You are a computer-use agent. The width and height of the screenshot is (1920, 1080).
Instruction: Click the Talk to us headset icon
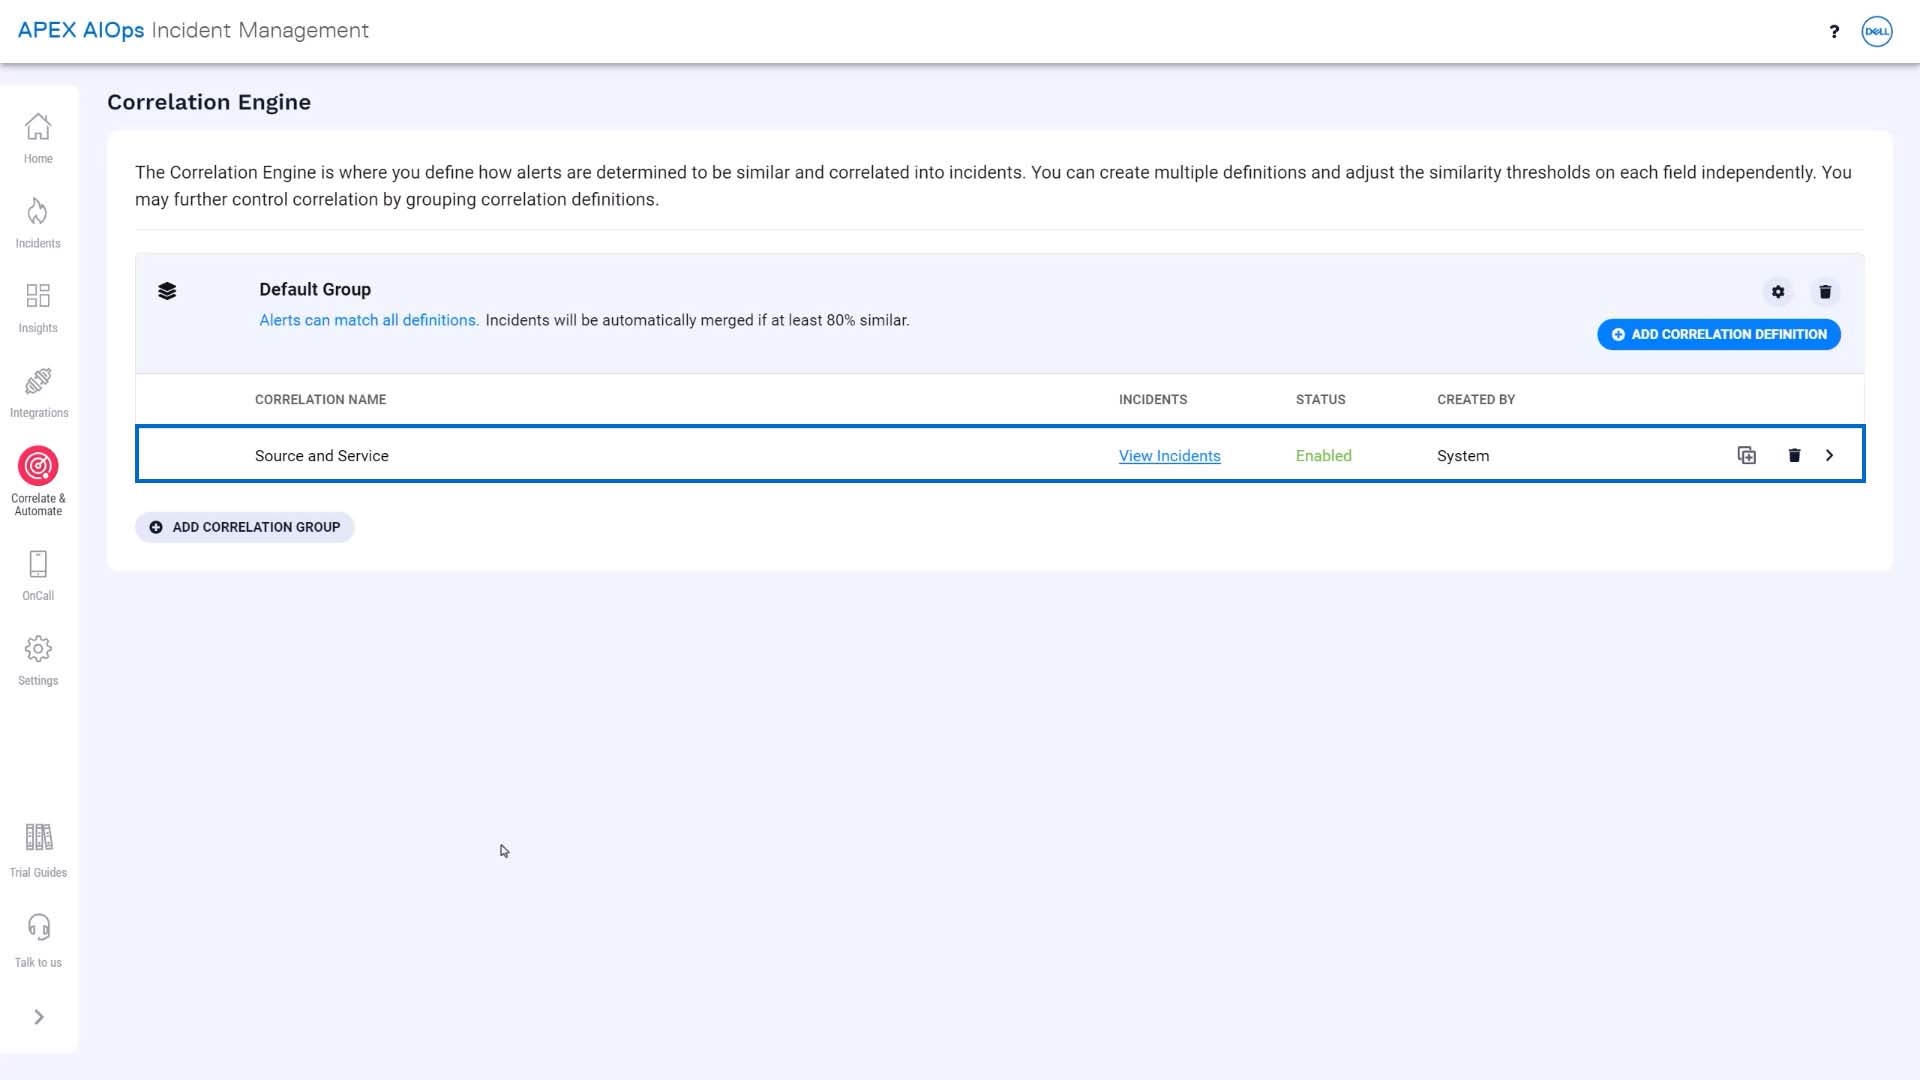coord(38,927)
